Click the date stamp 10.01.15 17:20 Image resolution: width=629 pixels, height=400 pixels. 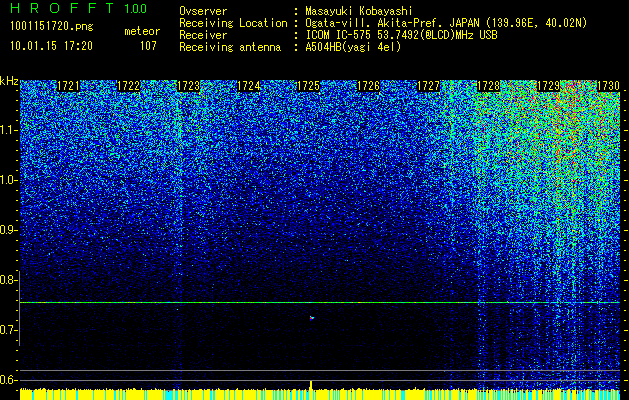[51, 46]
